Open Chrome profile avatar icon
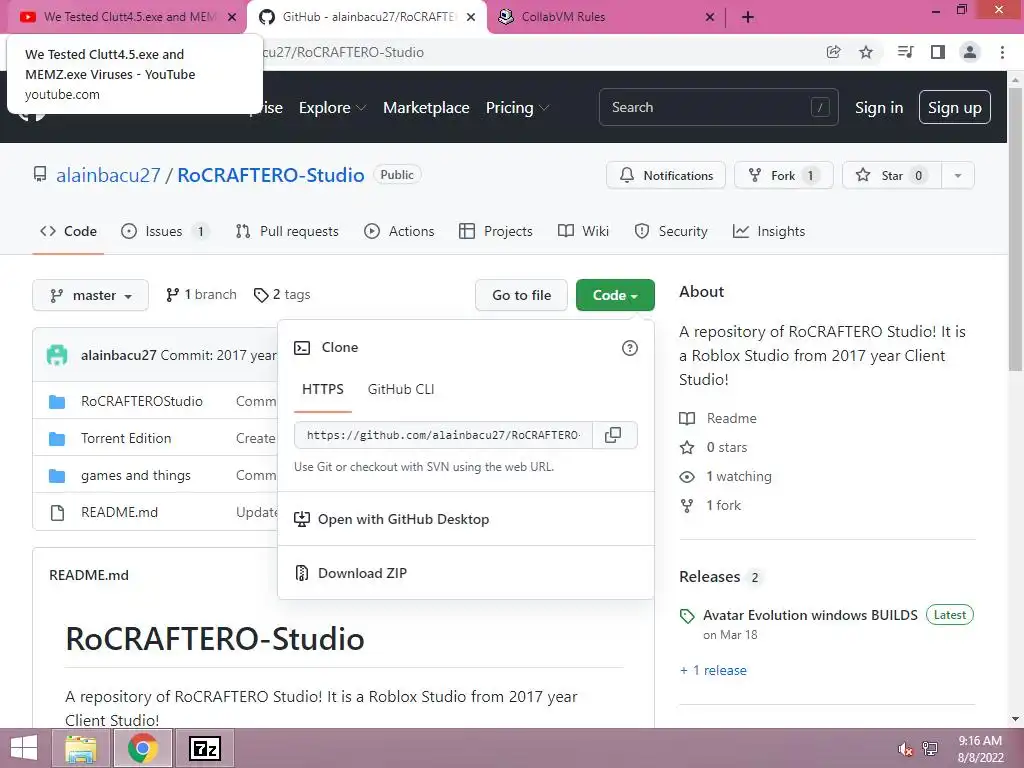This screenshot has width=1024, height=768. (x=970, y=52)
